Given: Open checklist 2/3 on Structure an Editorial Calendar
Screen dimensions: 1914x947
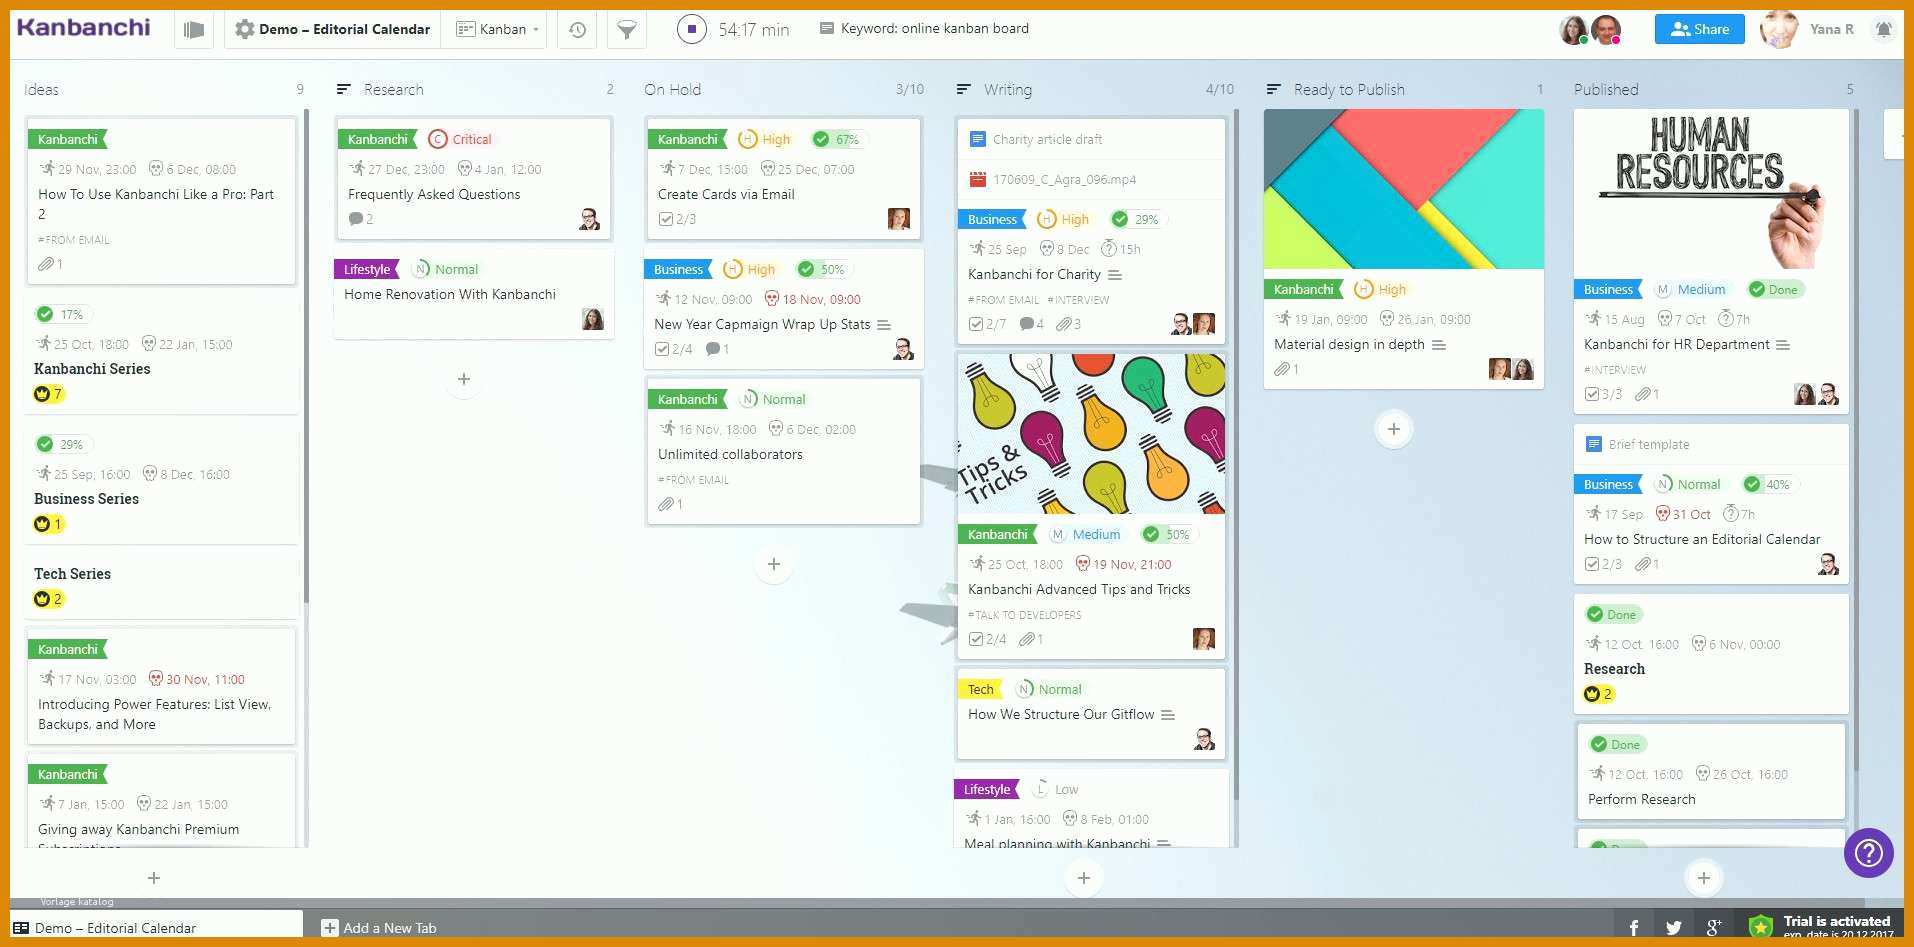Looking at the screenshot, I should click(1604, 564).
